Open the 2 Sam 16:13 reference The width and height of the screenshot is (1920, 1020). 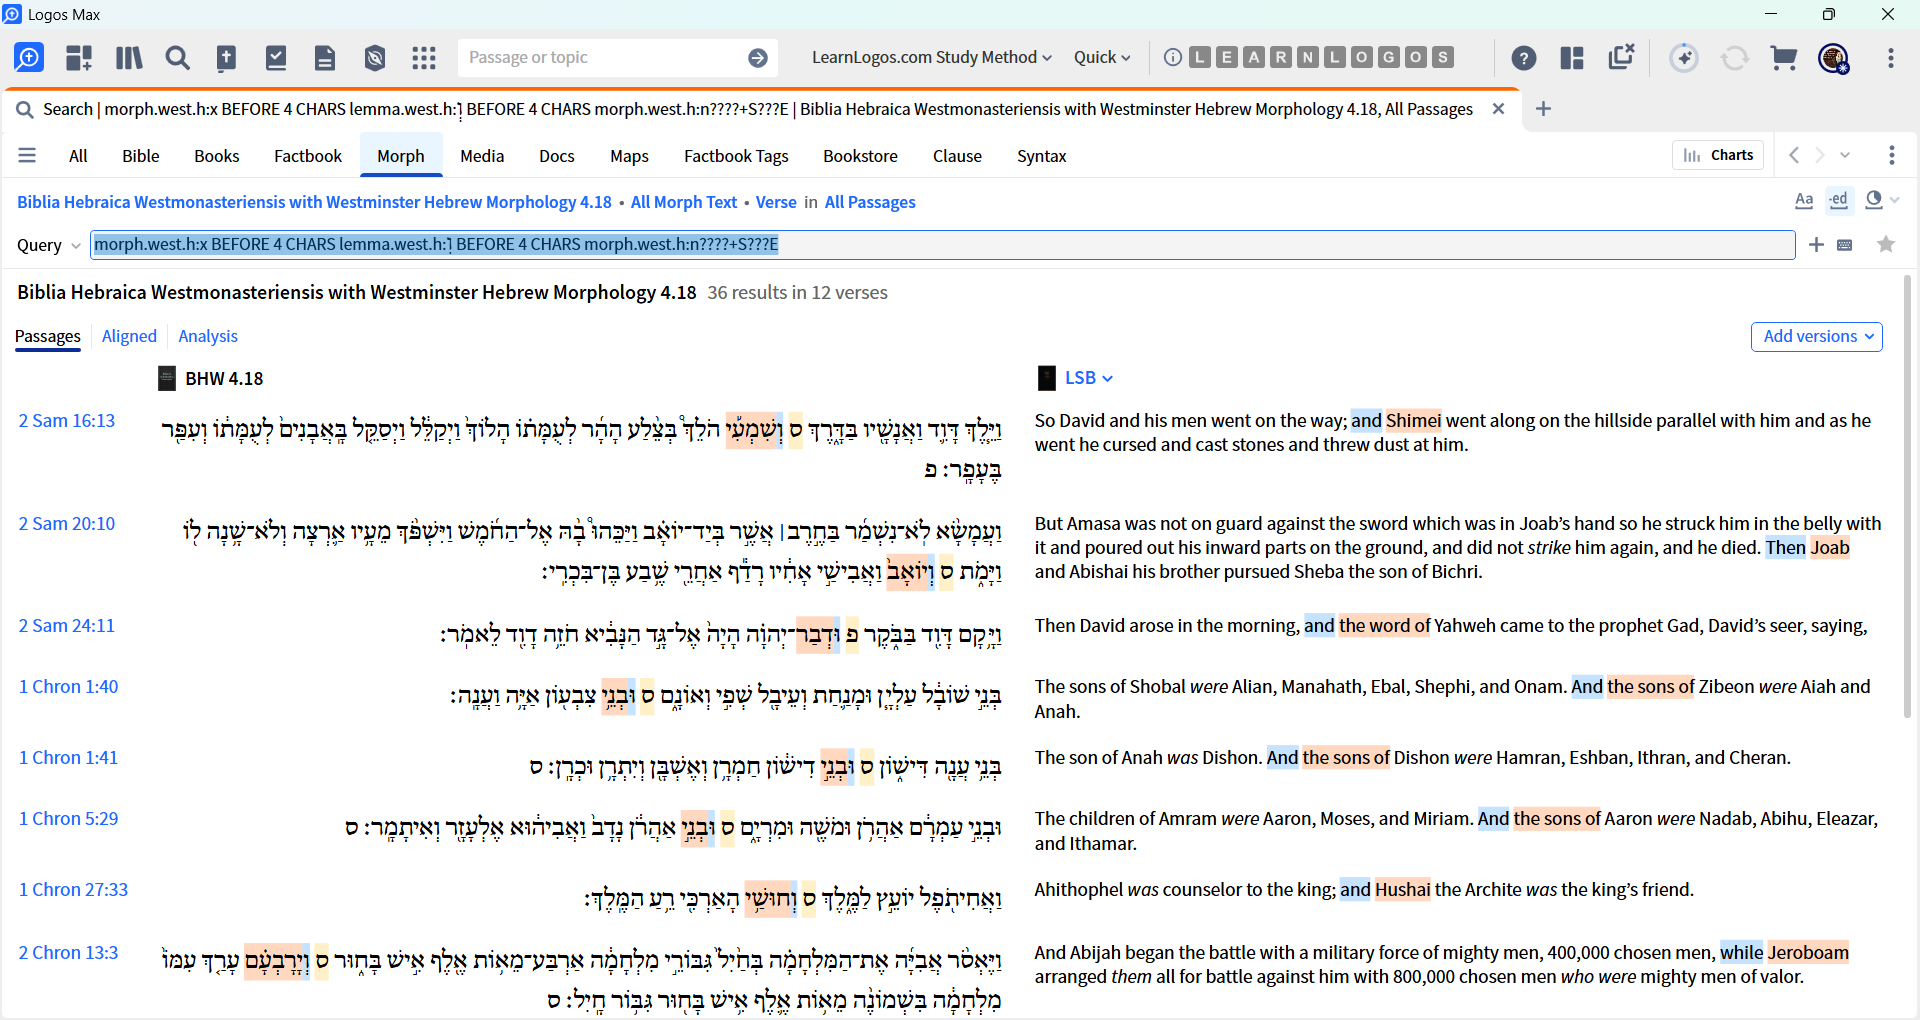click(67, 421)
